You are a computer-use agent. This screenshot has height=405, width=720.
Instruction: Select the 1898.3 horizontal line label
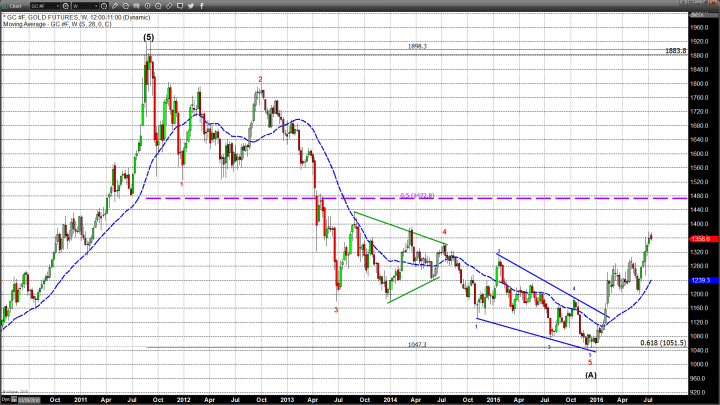417,46
